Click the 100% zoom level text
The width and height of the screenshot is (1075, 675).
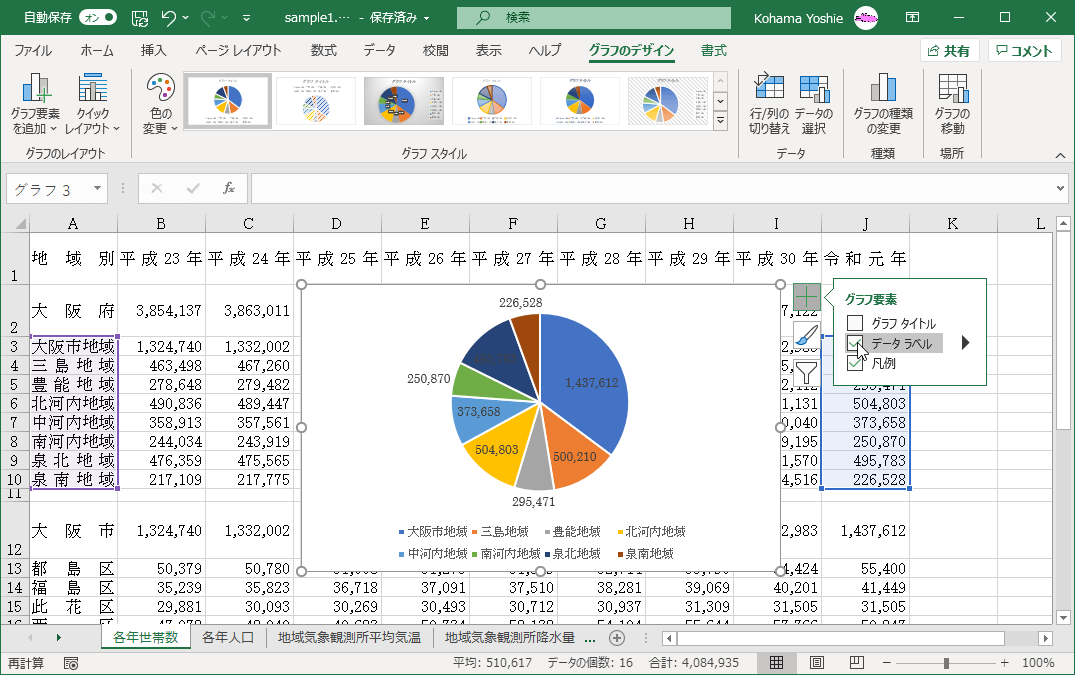pos(1038,663)
